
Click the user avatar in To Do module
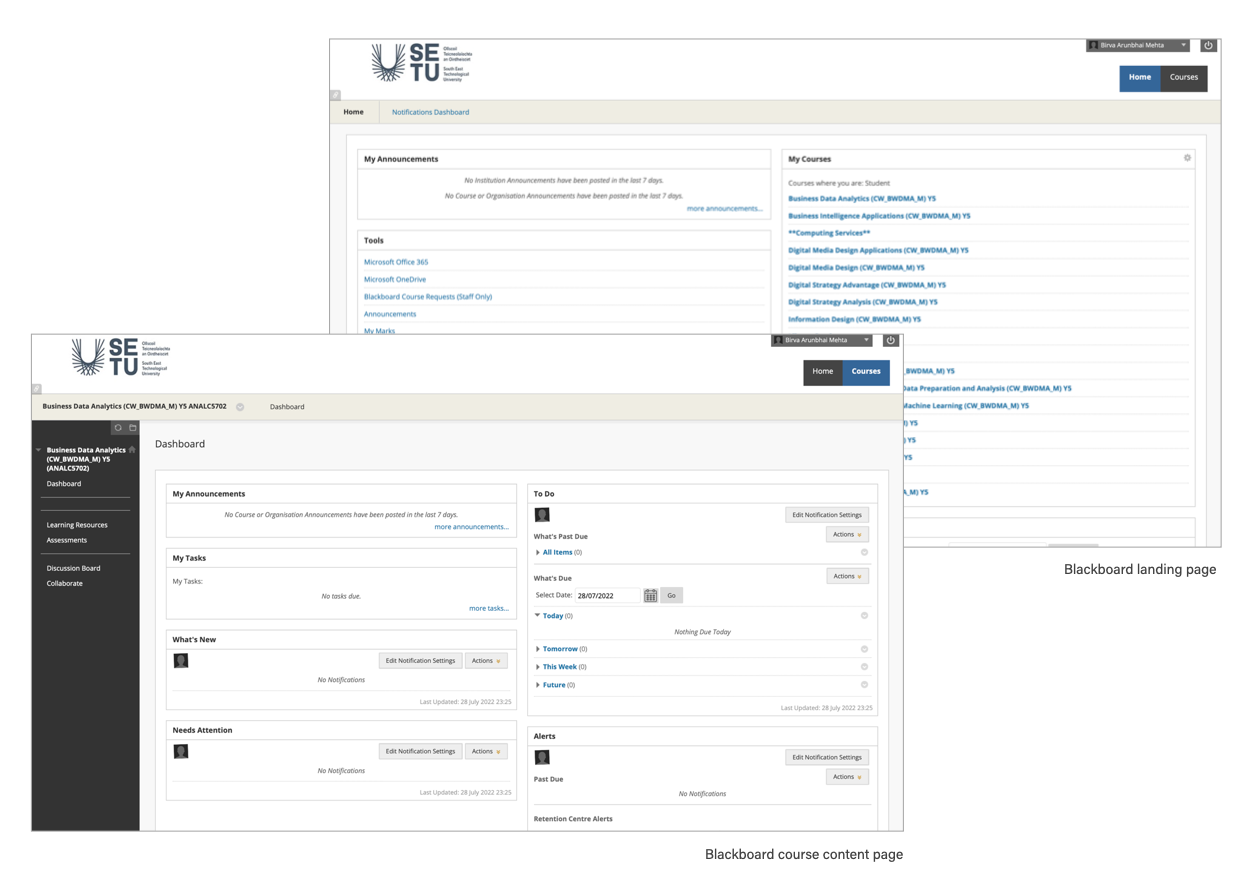[542, 515]
